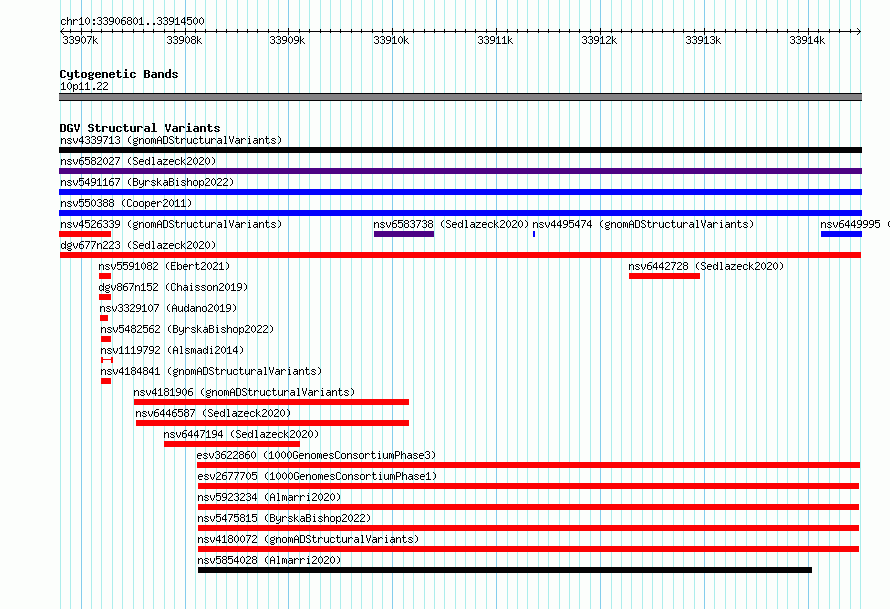Click the red nsv4184841 variant bar
Viewport: 890px width, 609px height.
point(106,381)
